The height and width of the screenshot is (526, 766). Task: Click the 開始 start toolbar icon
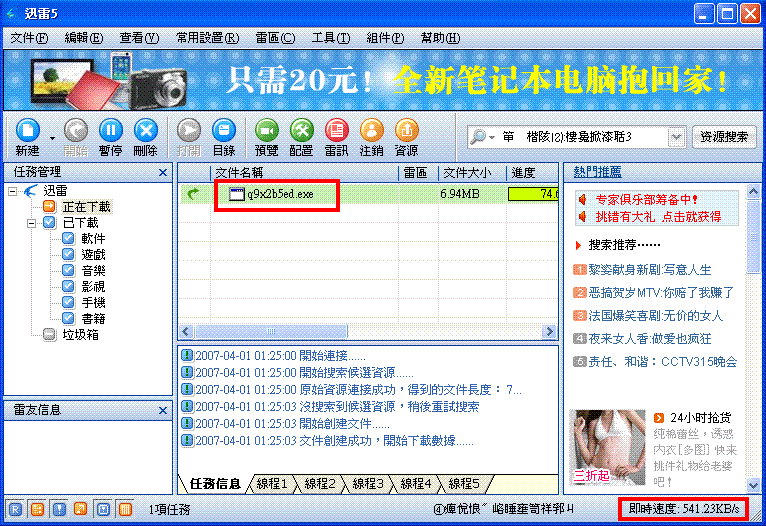pos(76,130)
